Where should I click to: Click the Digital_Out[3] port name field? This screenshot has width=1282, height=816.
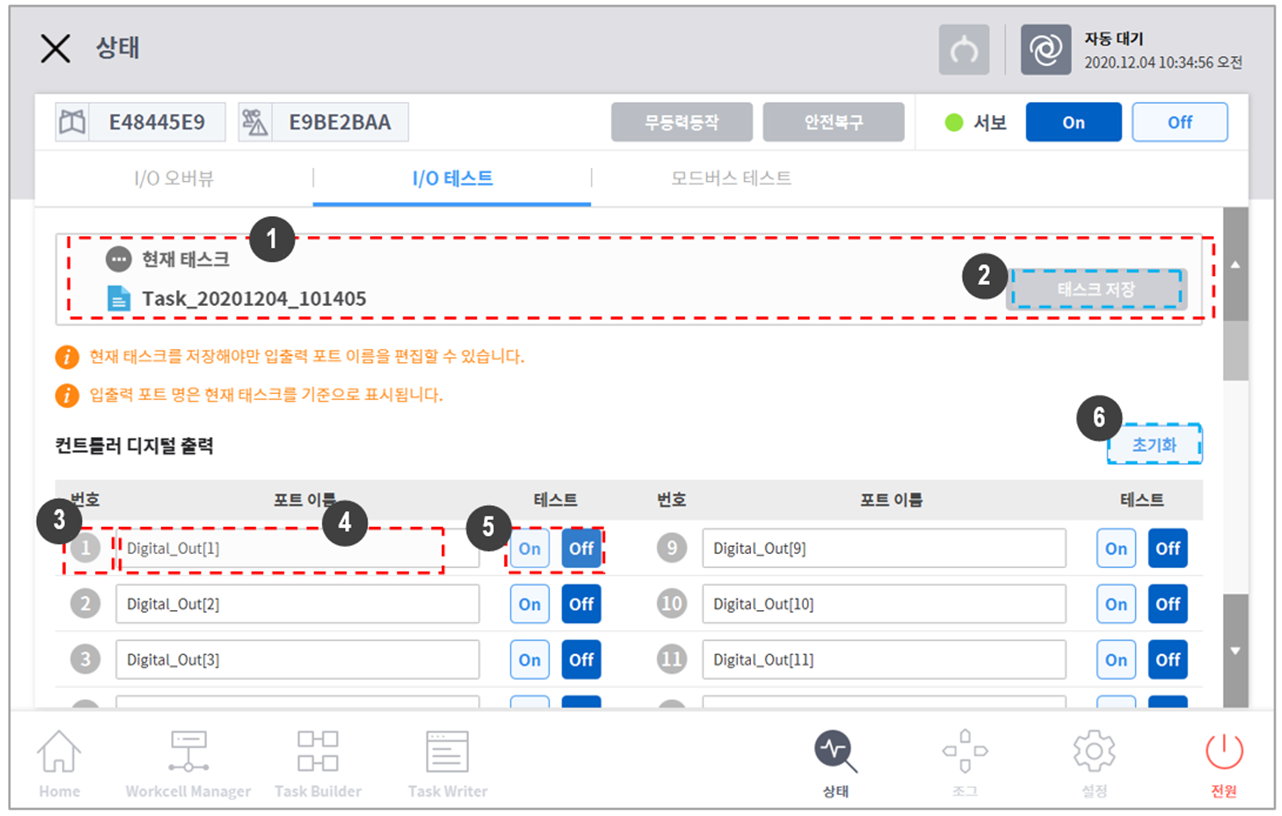point(297,660)
